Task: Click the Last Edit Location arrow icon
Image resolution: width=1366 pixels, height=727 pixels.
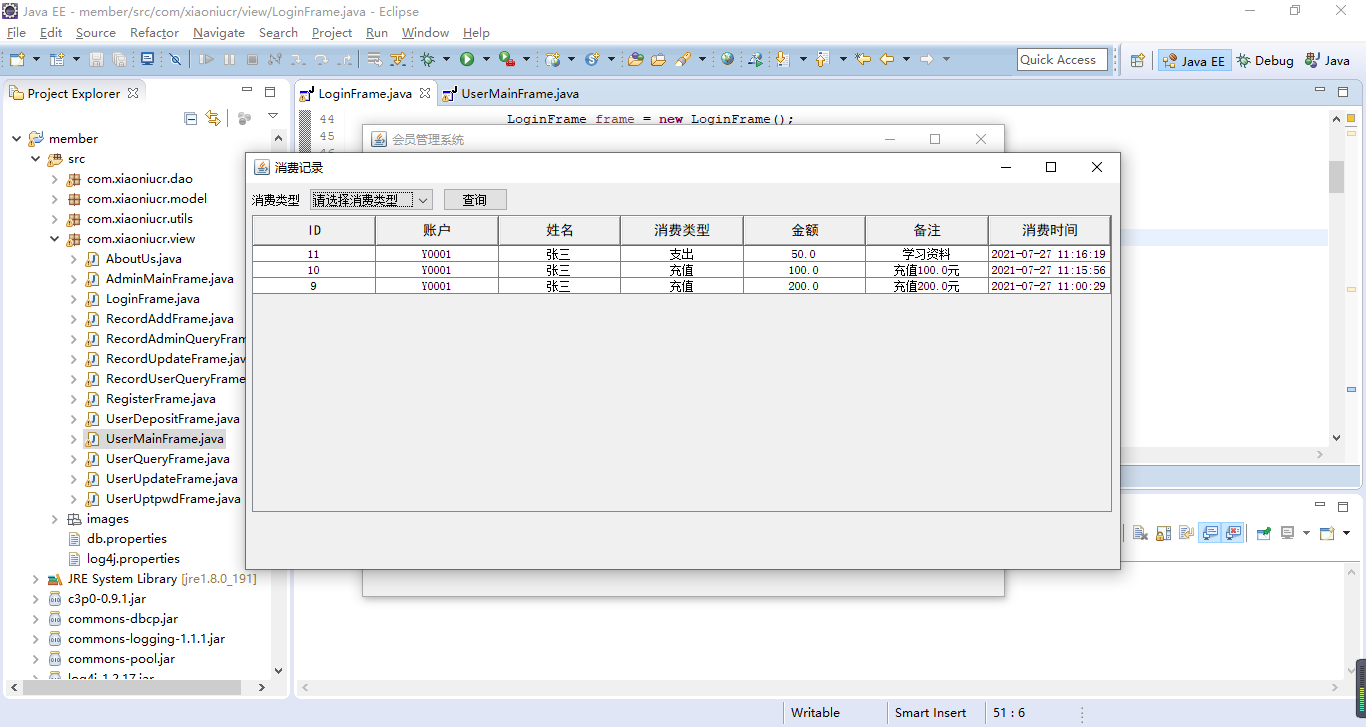Action: pyautogui.click(x=862, y=59)
